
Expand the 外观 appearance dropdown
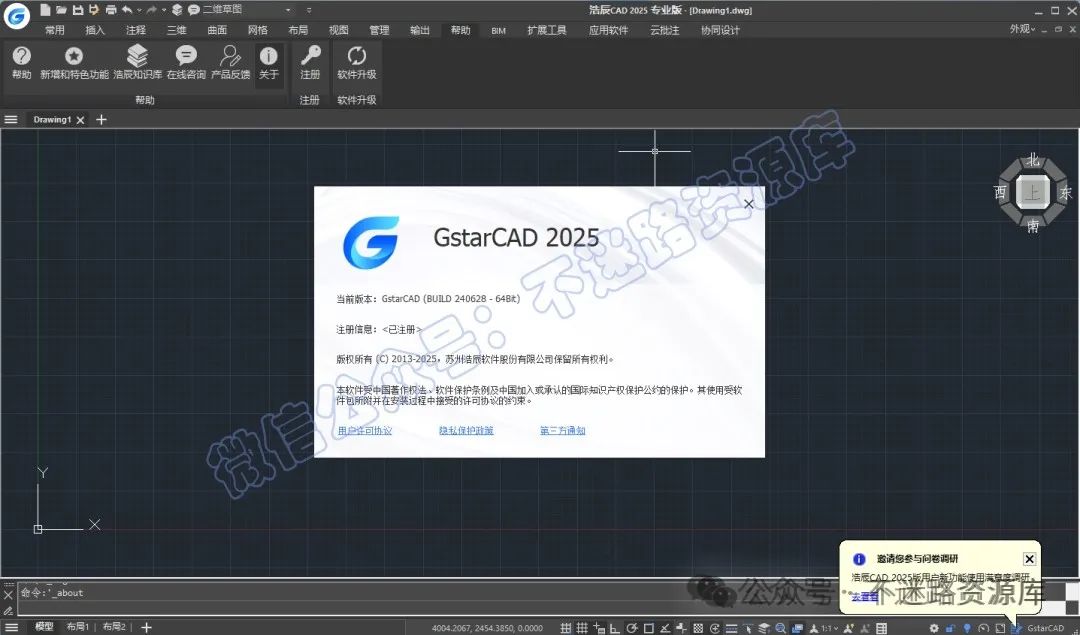coord(1022,29)
